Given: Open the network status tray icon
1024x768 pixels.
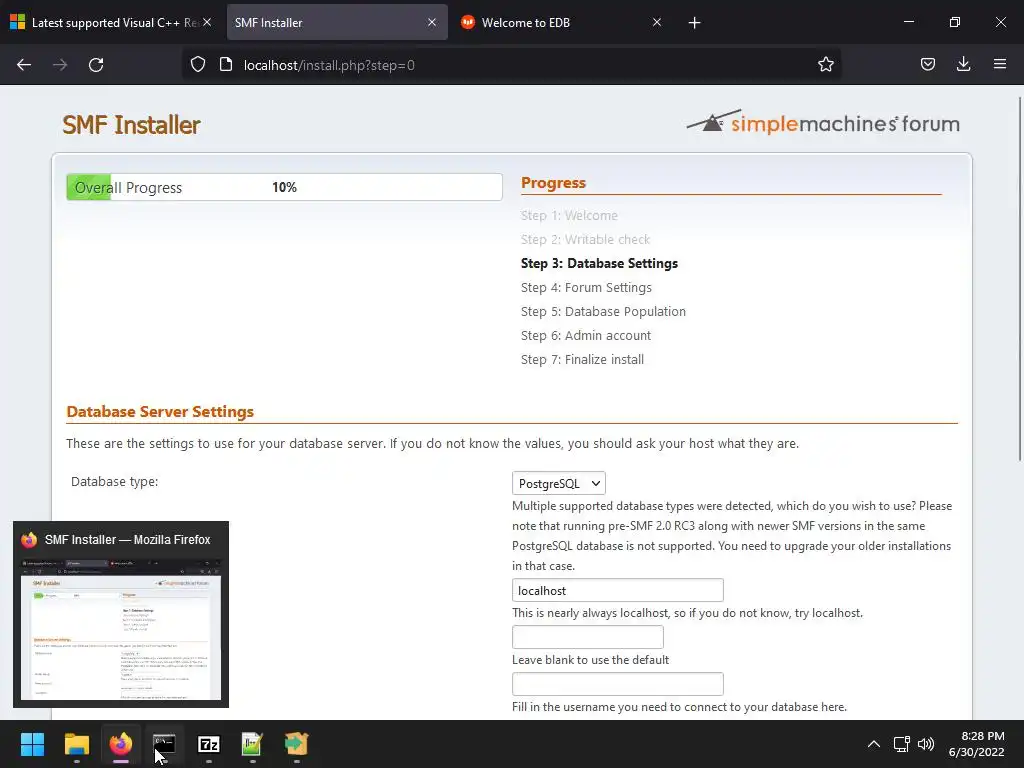Looking at the screenshot, I should [902, 744].
